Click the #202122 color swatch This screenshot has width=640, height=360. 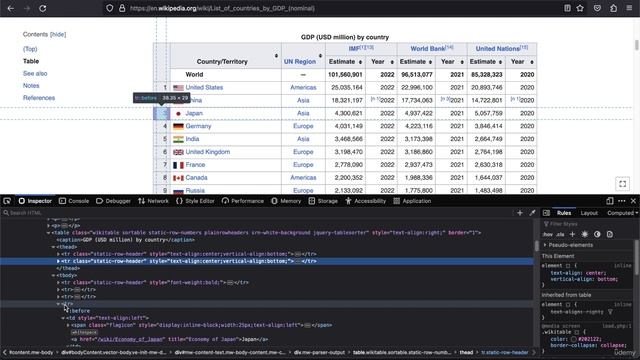573,339
